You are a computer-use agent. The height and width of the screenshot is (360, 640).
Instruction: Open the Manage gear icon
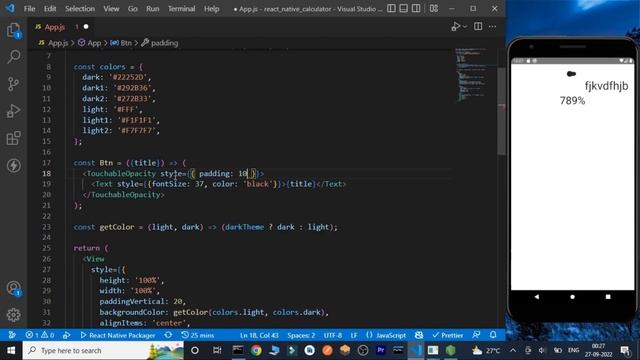click(x=13, y=315)
